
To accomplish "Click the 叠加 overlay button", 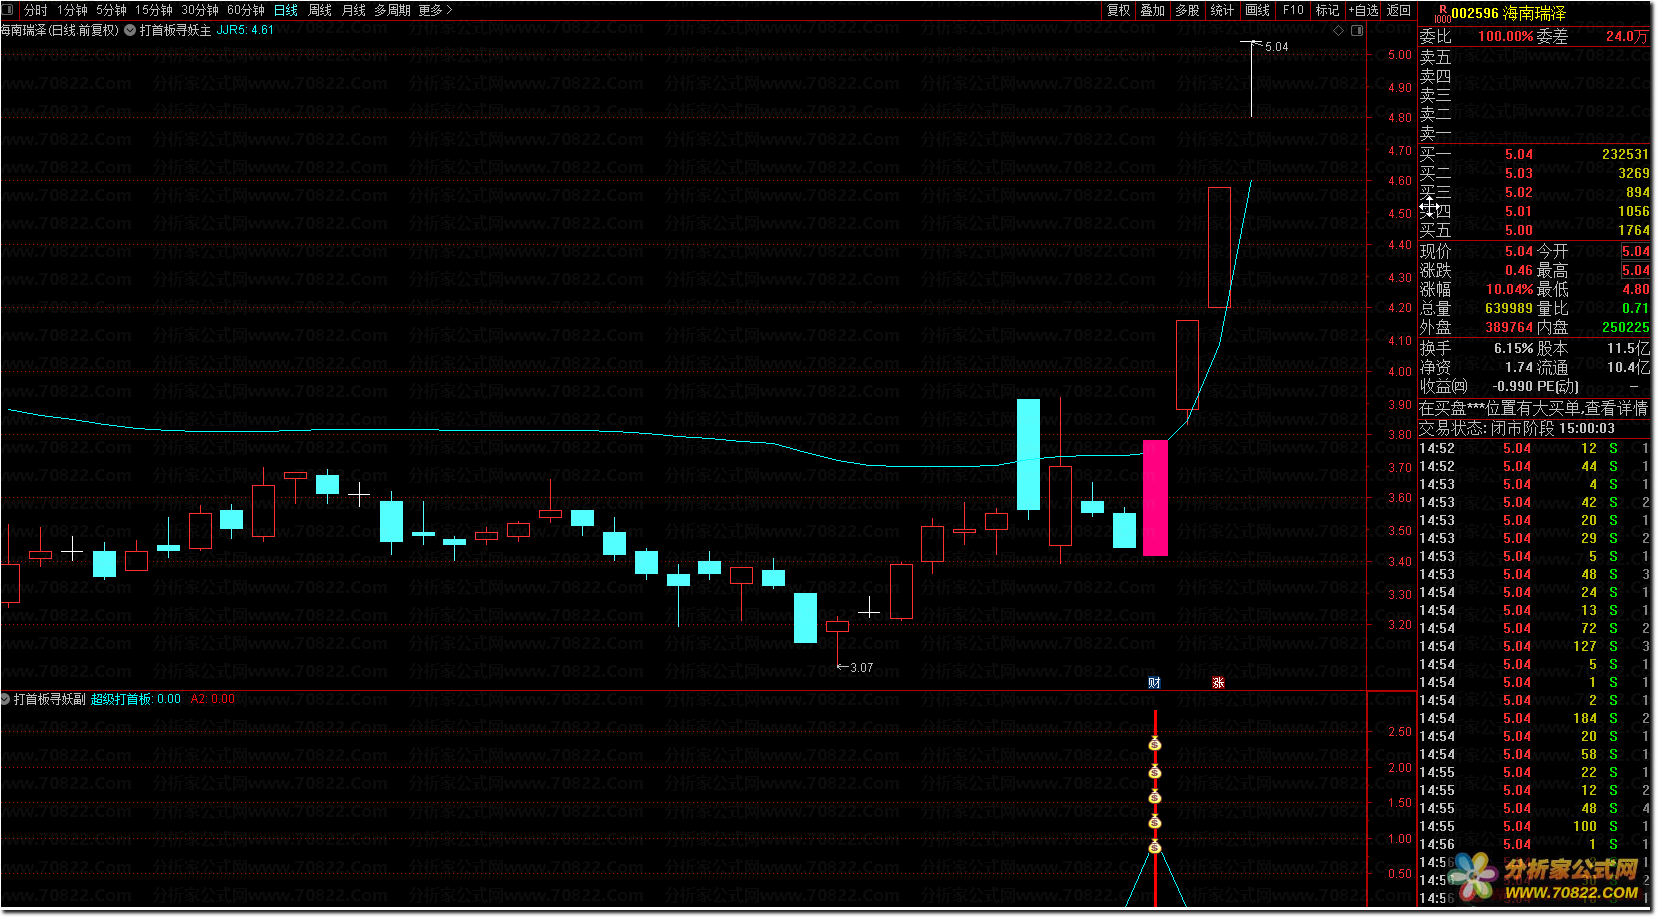I will coord(1153,10).
